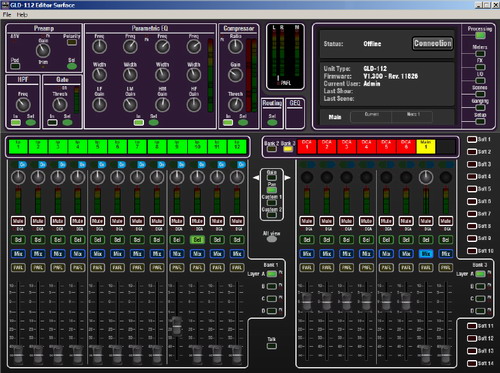Toggle the Polarity switch
The height and width of the screenshot is (373, 500).
coord(72,42)
